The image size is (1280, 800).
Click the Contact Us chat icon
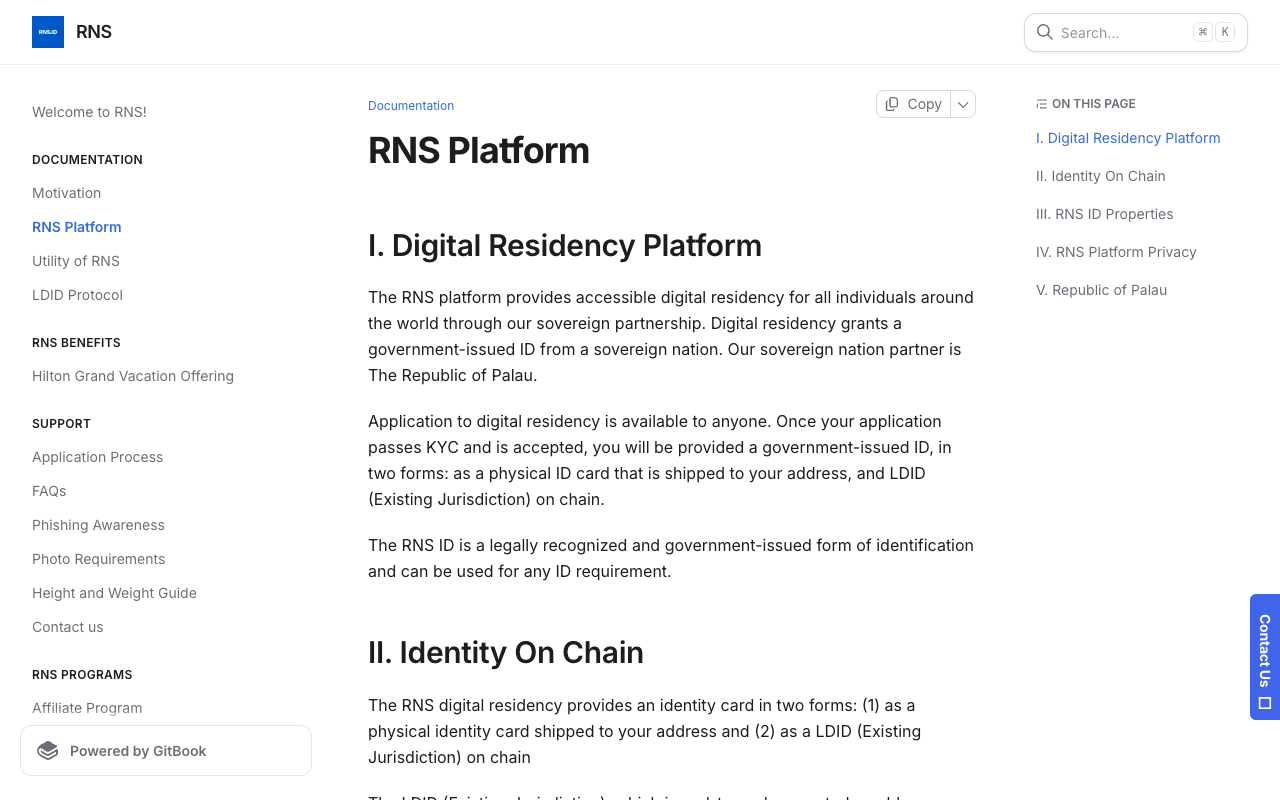[1265, 703]
